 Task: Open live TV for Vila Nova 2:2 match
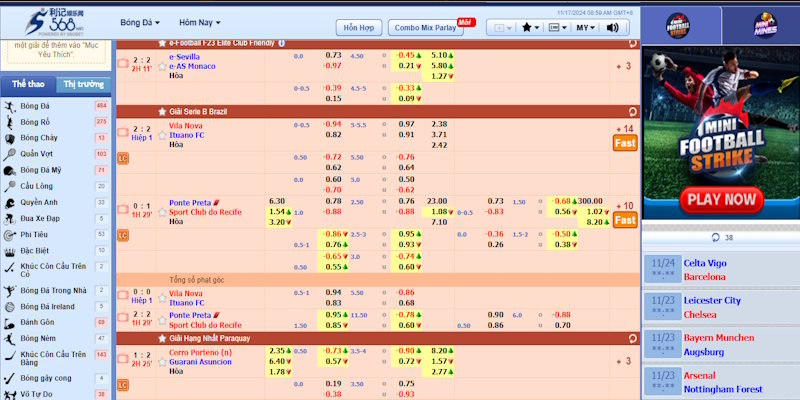point(122,133)
